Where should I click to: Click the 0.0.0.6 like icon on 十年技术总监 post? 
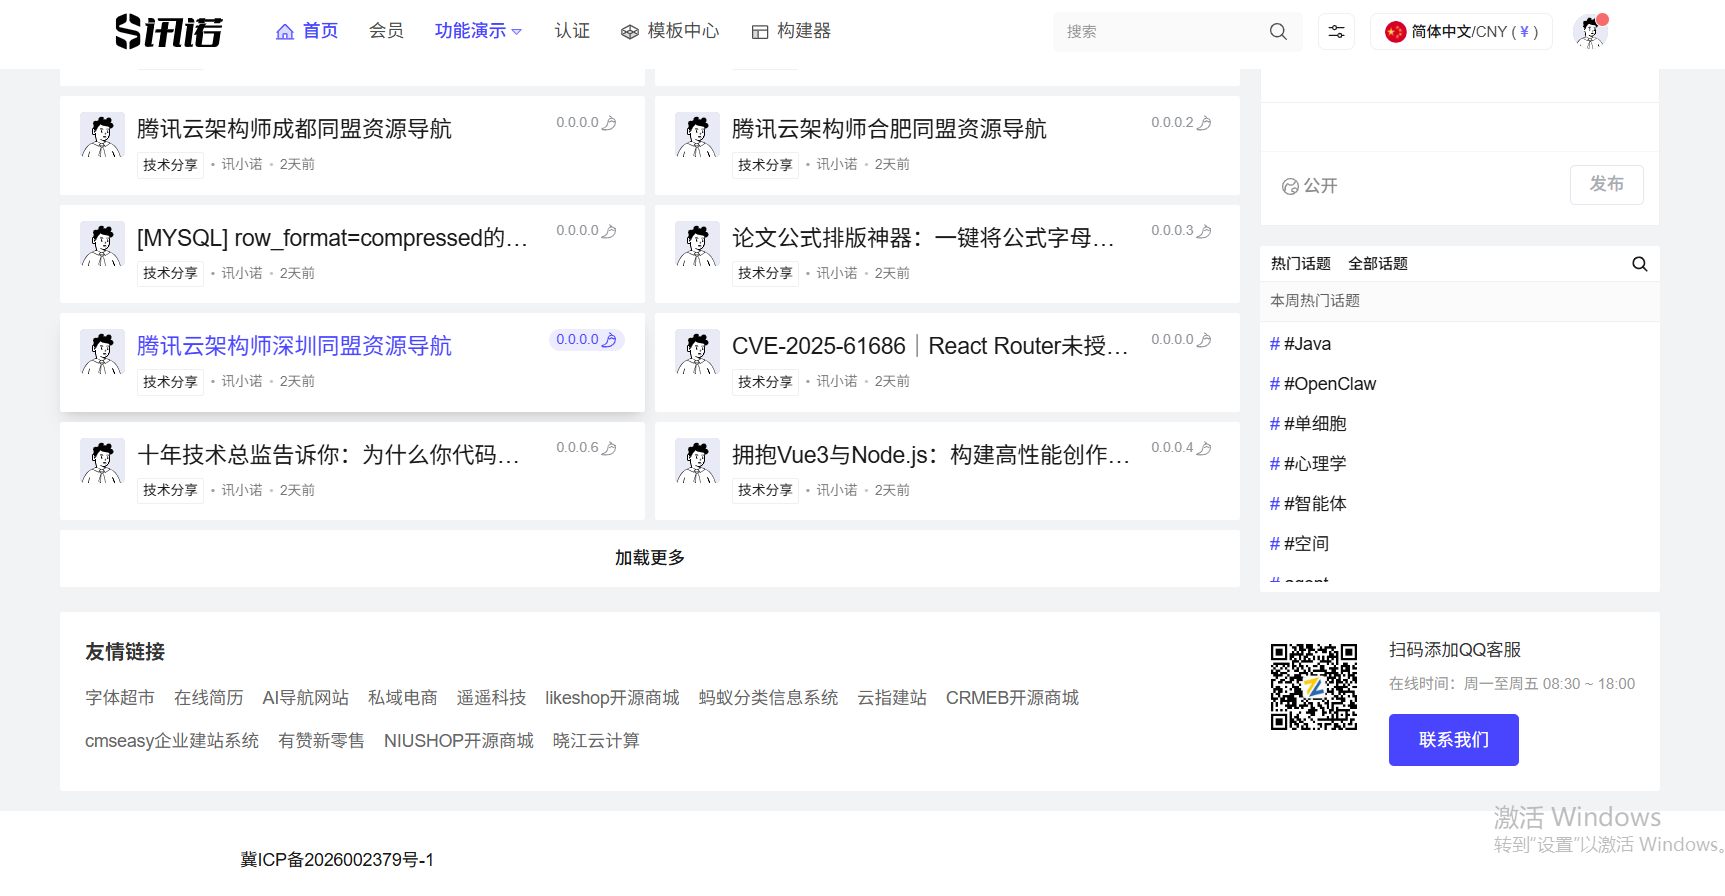[609, 448]
